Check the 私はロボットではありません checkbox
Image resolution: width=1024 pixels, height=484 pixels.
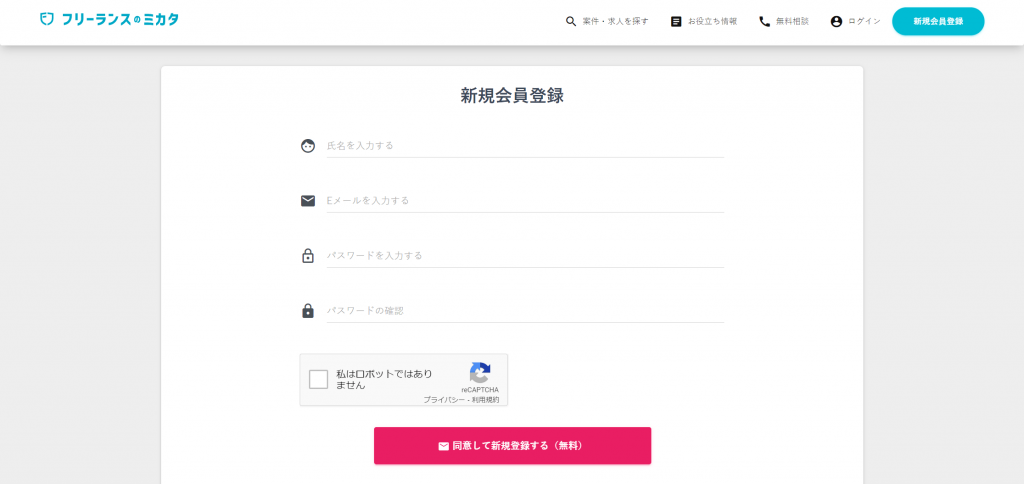(319, 379)
